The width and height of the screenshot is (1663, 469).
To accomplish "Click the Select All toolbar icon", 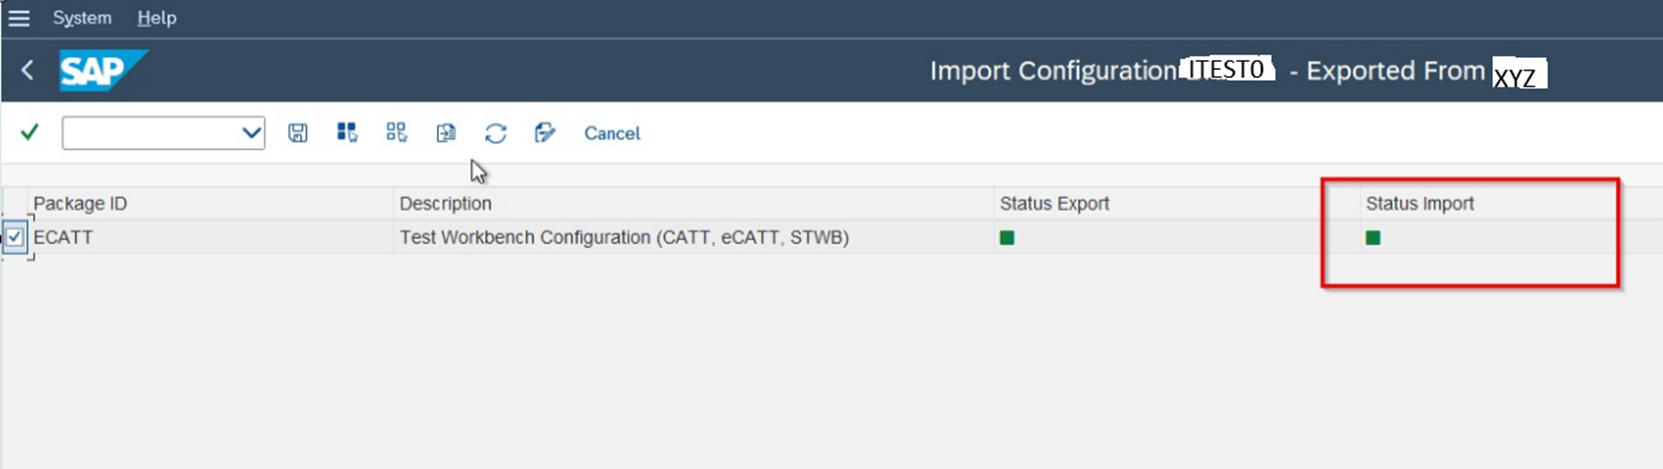I will [347, 133].
